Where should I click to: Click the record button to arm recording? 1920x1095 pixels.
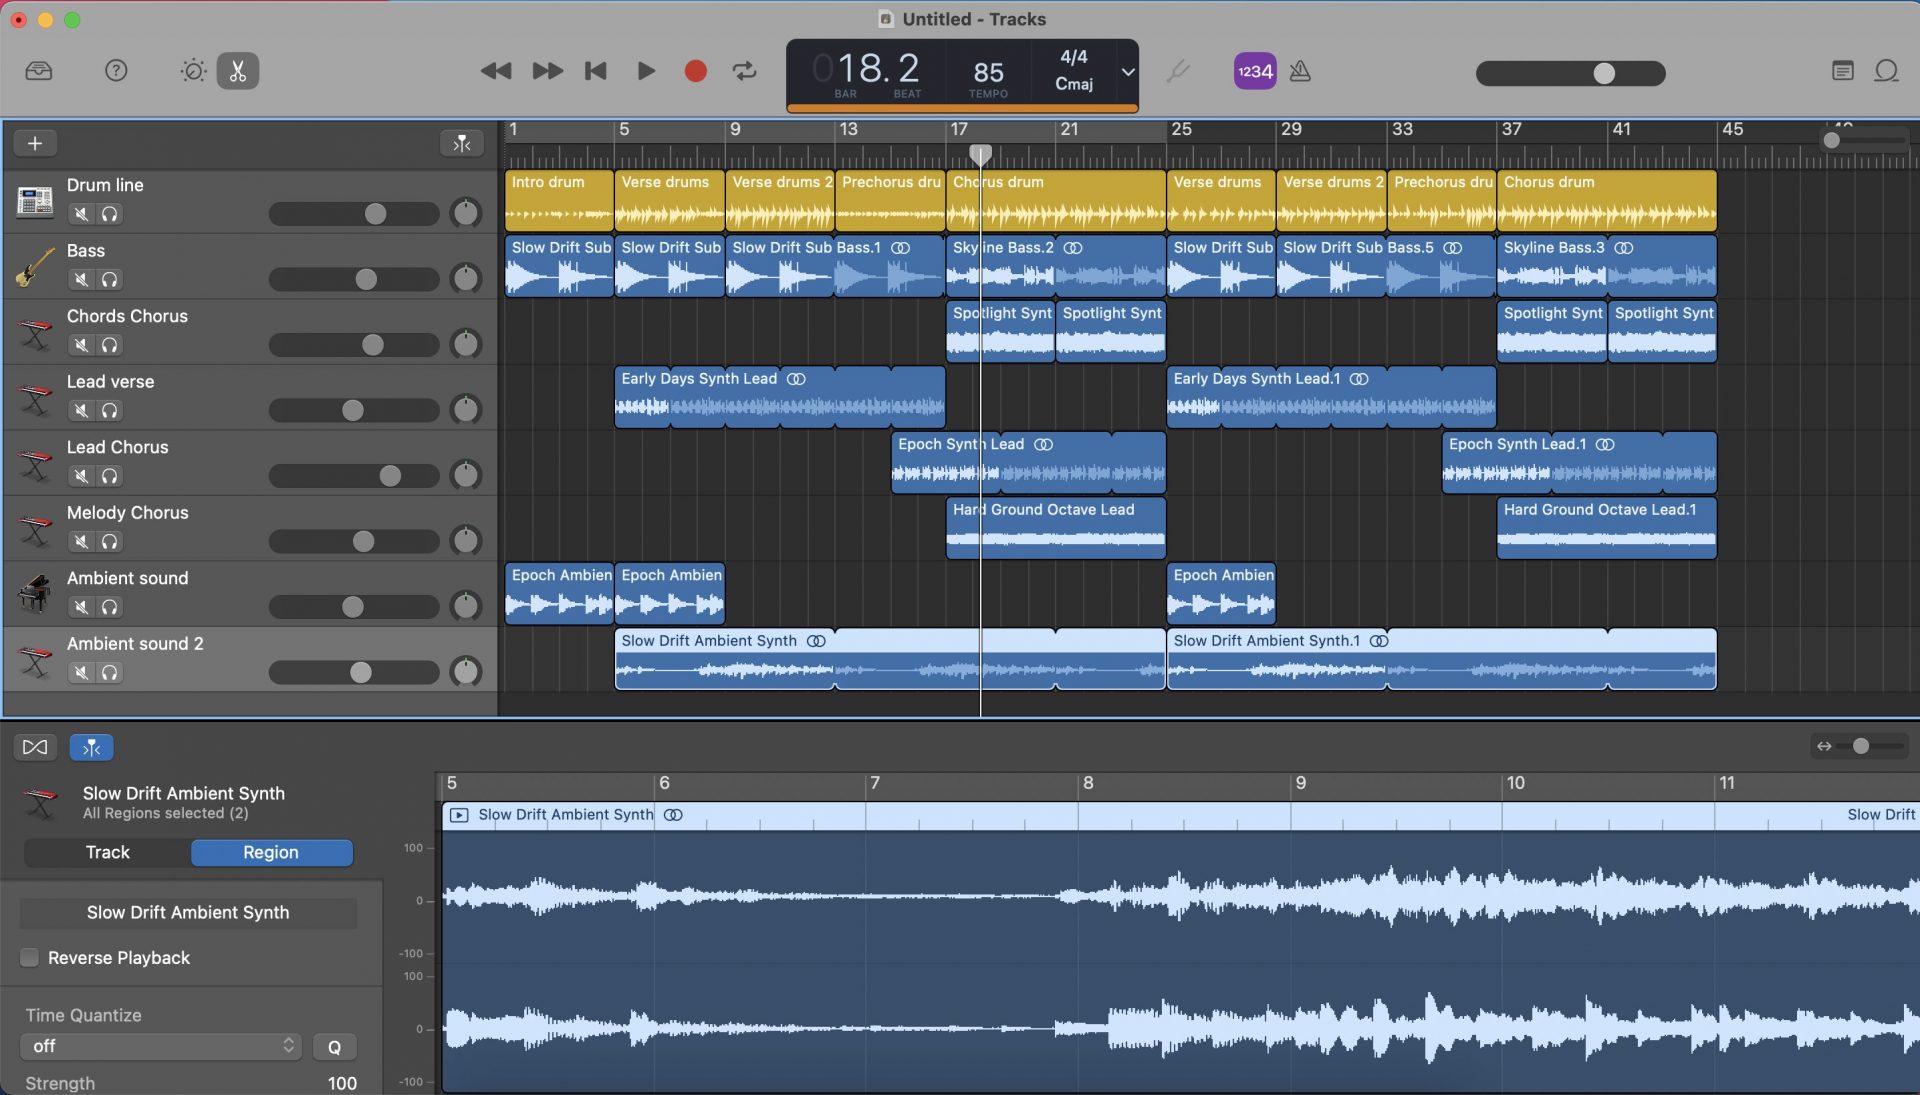tap(694, 71)
